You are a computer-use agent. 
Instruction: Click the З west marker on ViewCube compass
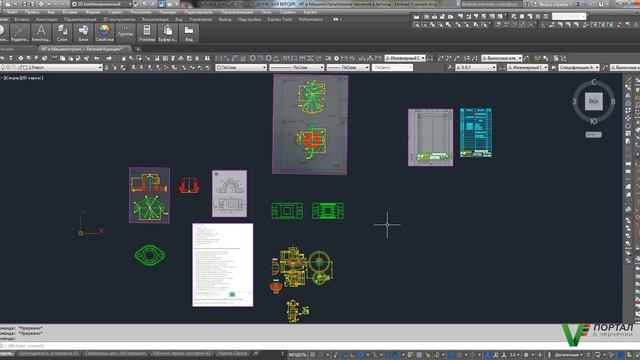(574, 102)
